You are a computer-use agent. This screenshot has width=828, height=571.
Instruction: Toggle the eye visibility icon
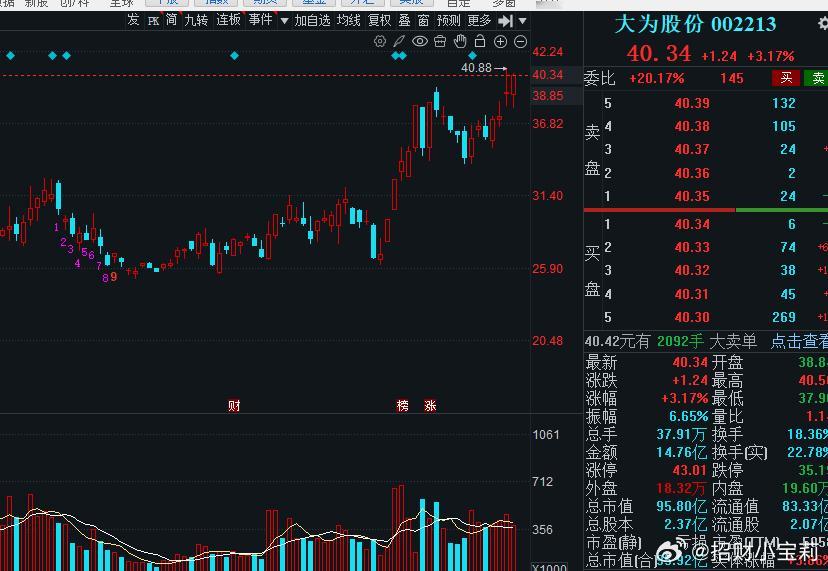(x=420, y=41)
